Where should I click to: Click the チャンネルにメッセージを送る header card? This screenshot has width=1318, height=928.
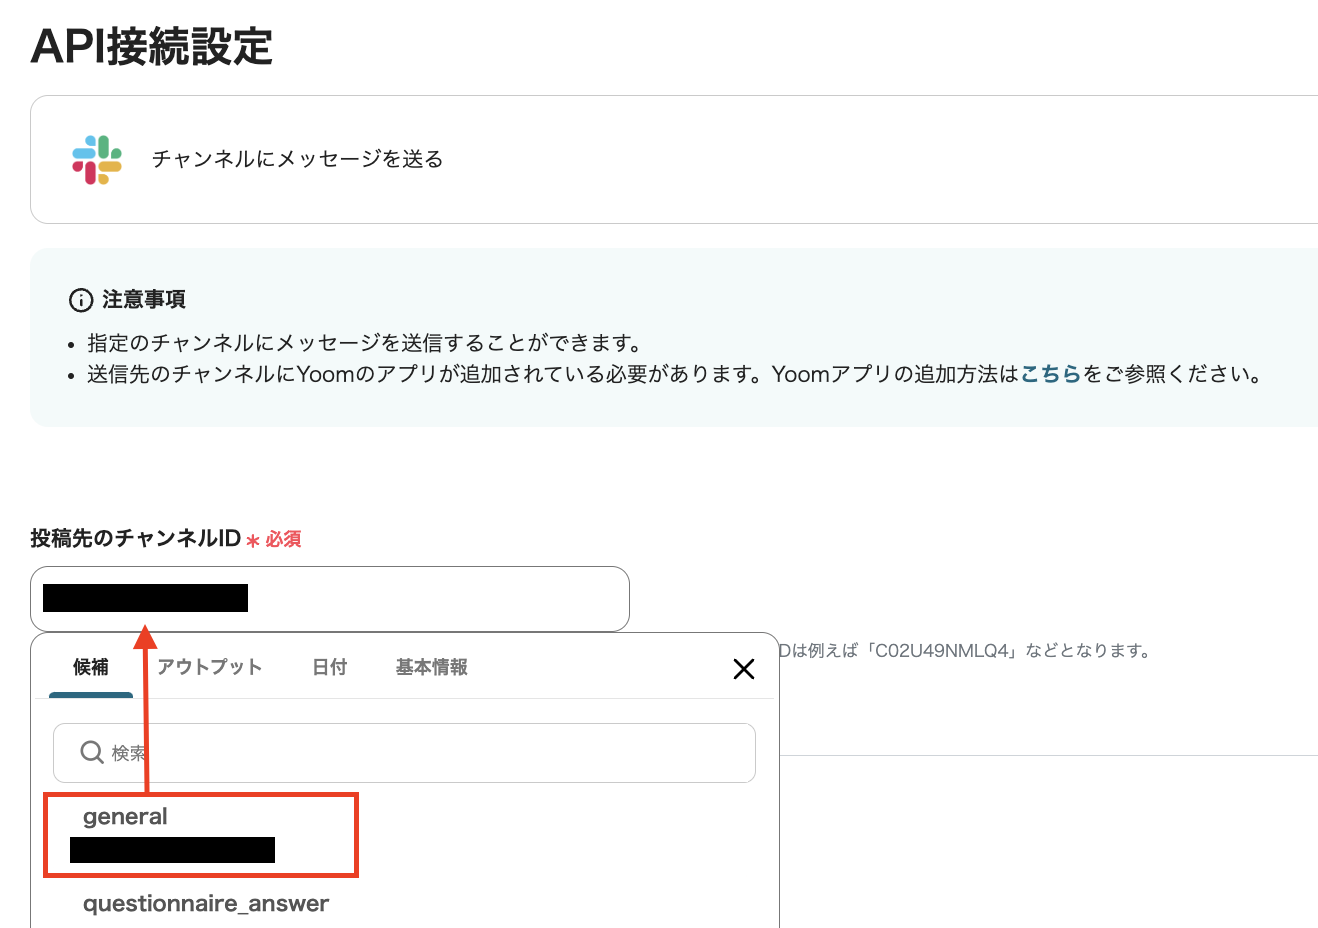click(x=296, y=158)
